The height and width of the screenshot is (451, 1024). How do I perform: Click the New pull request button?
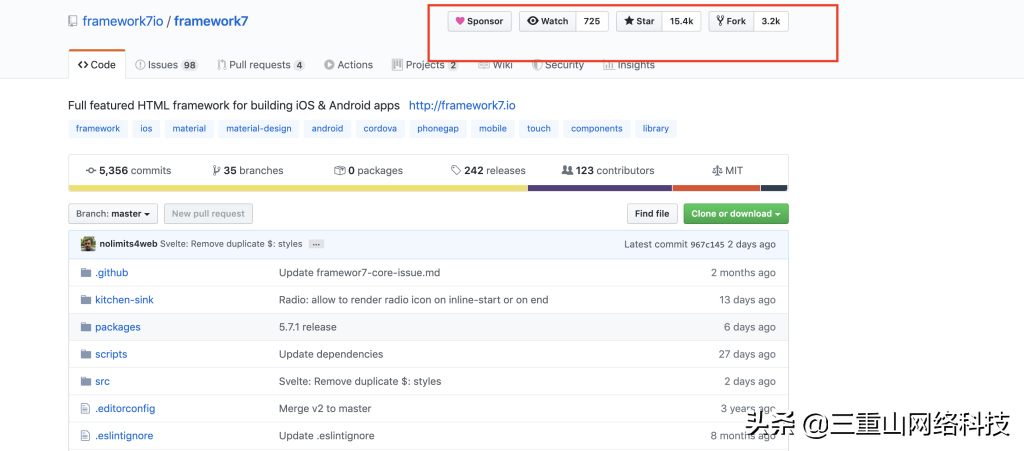[208, 213]
